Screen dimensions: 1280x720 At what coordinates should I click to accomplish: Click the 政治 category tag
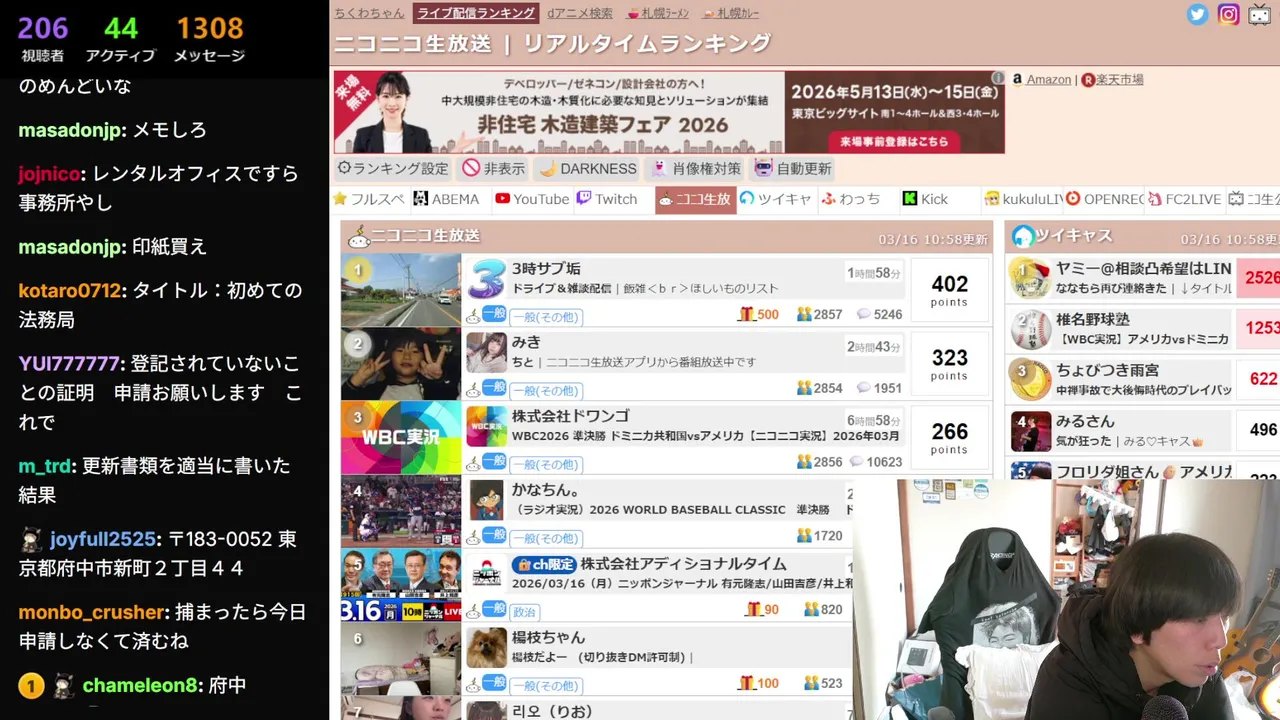tap(524, 611)
